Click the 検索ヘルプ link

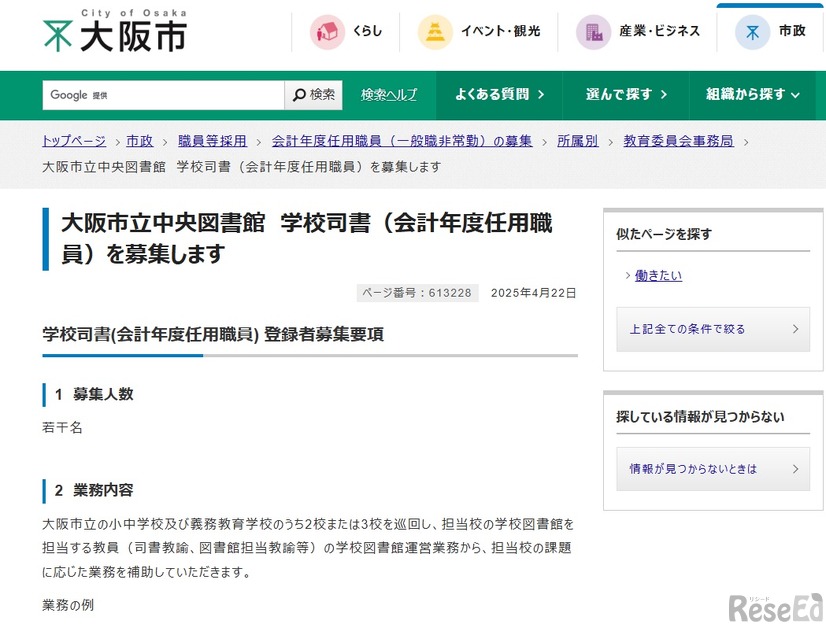[x=389, y=95]
